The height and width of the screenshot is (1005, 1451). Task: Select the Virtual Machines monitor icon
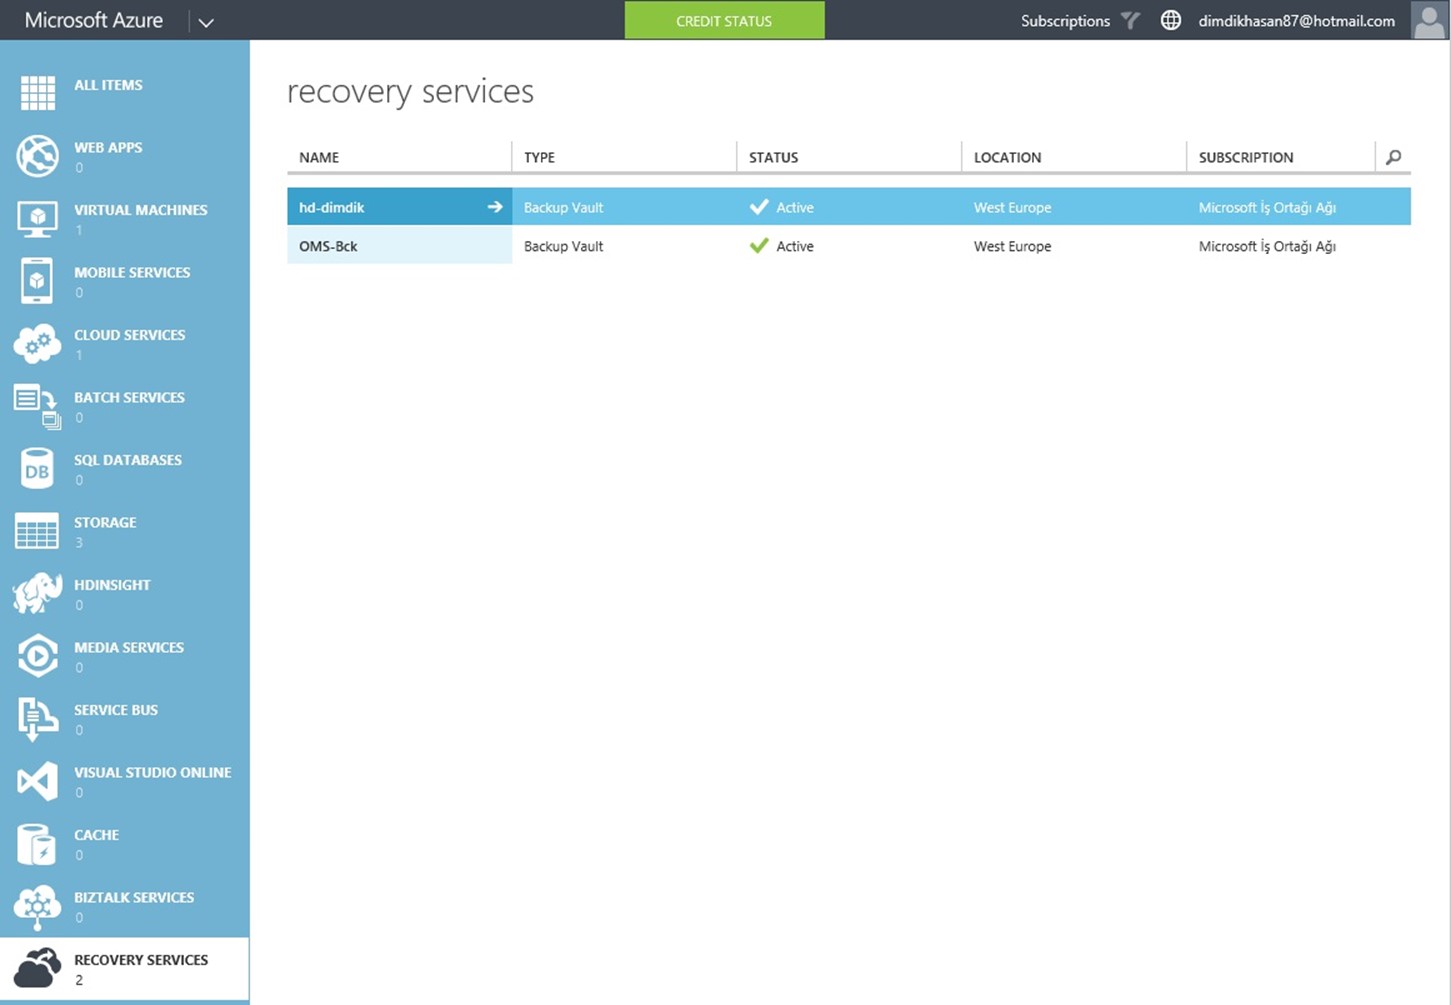coord(38,219)
